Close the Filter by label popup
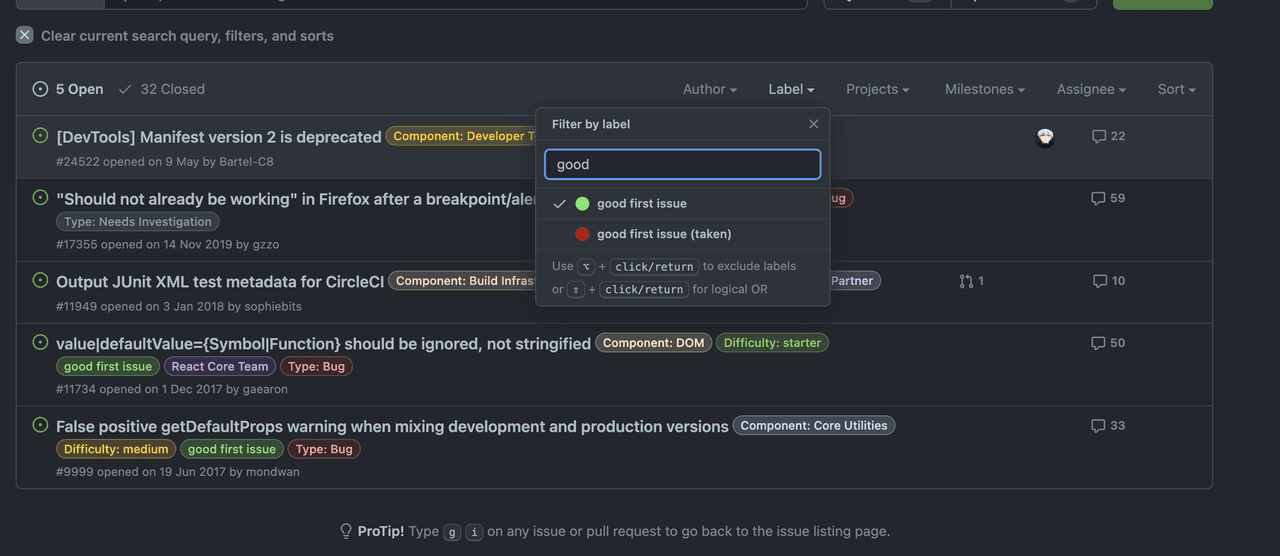Image resolution: width=1280 pixels, height=556 pixels. coord(813,124)
